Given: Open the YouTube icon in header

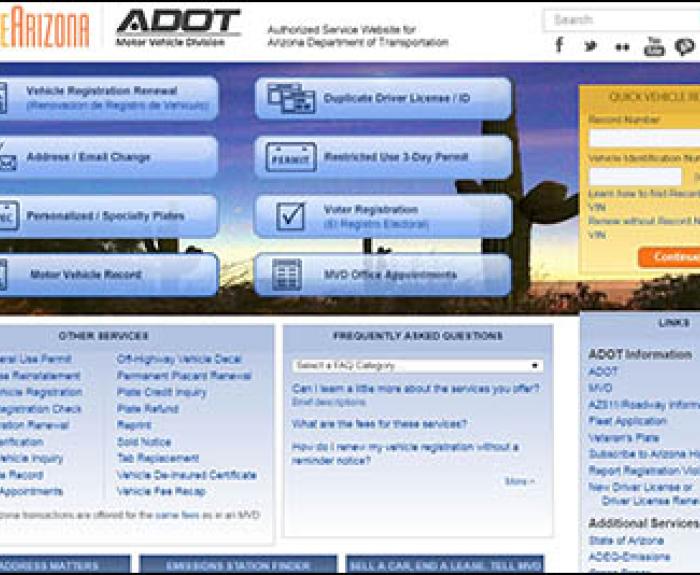Looking at the screenshot, I should coord(654,46).
